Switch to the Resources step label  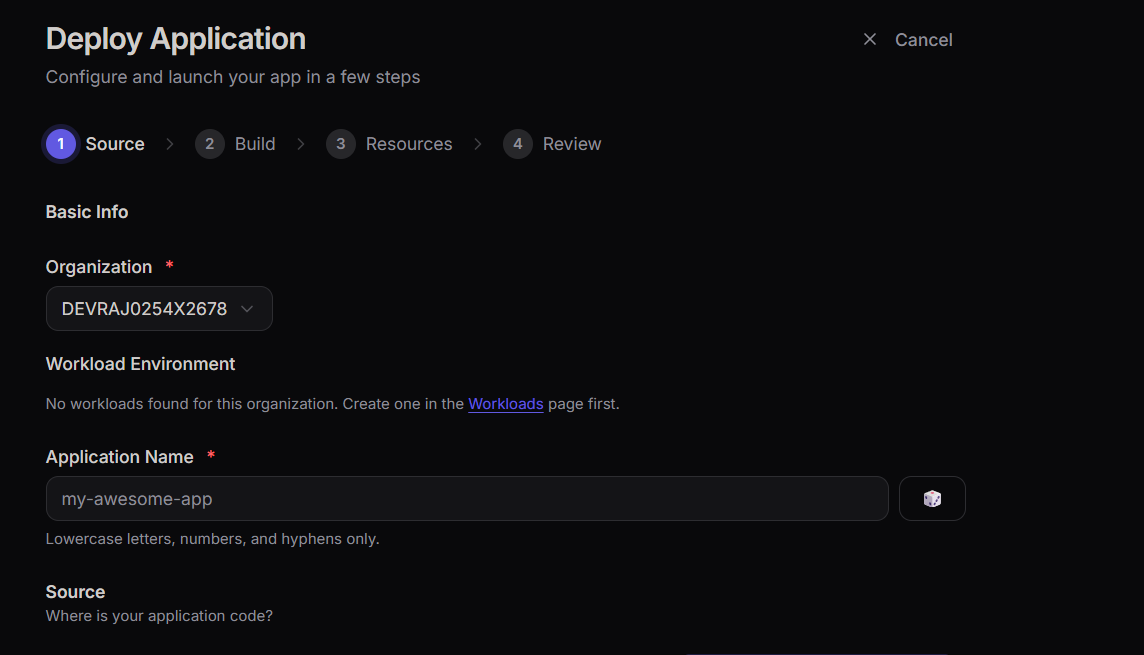(409, 144)
